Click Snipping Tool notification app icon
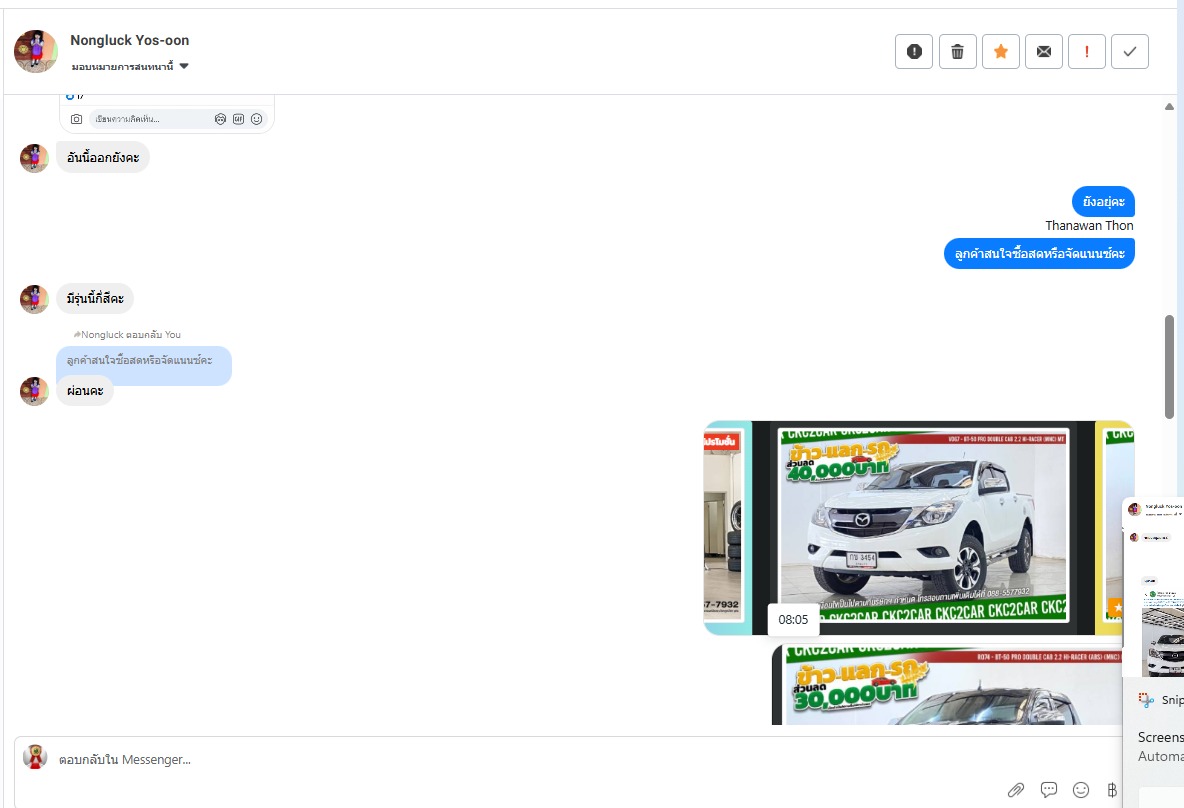1184x808 pixels. coord(1145,700)
